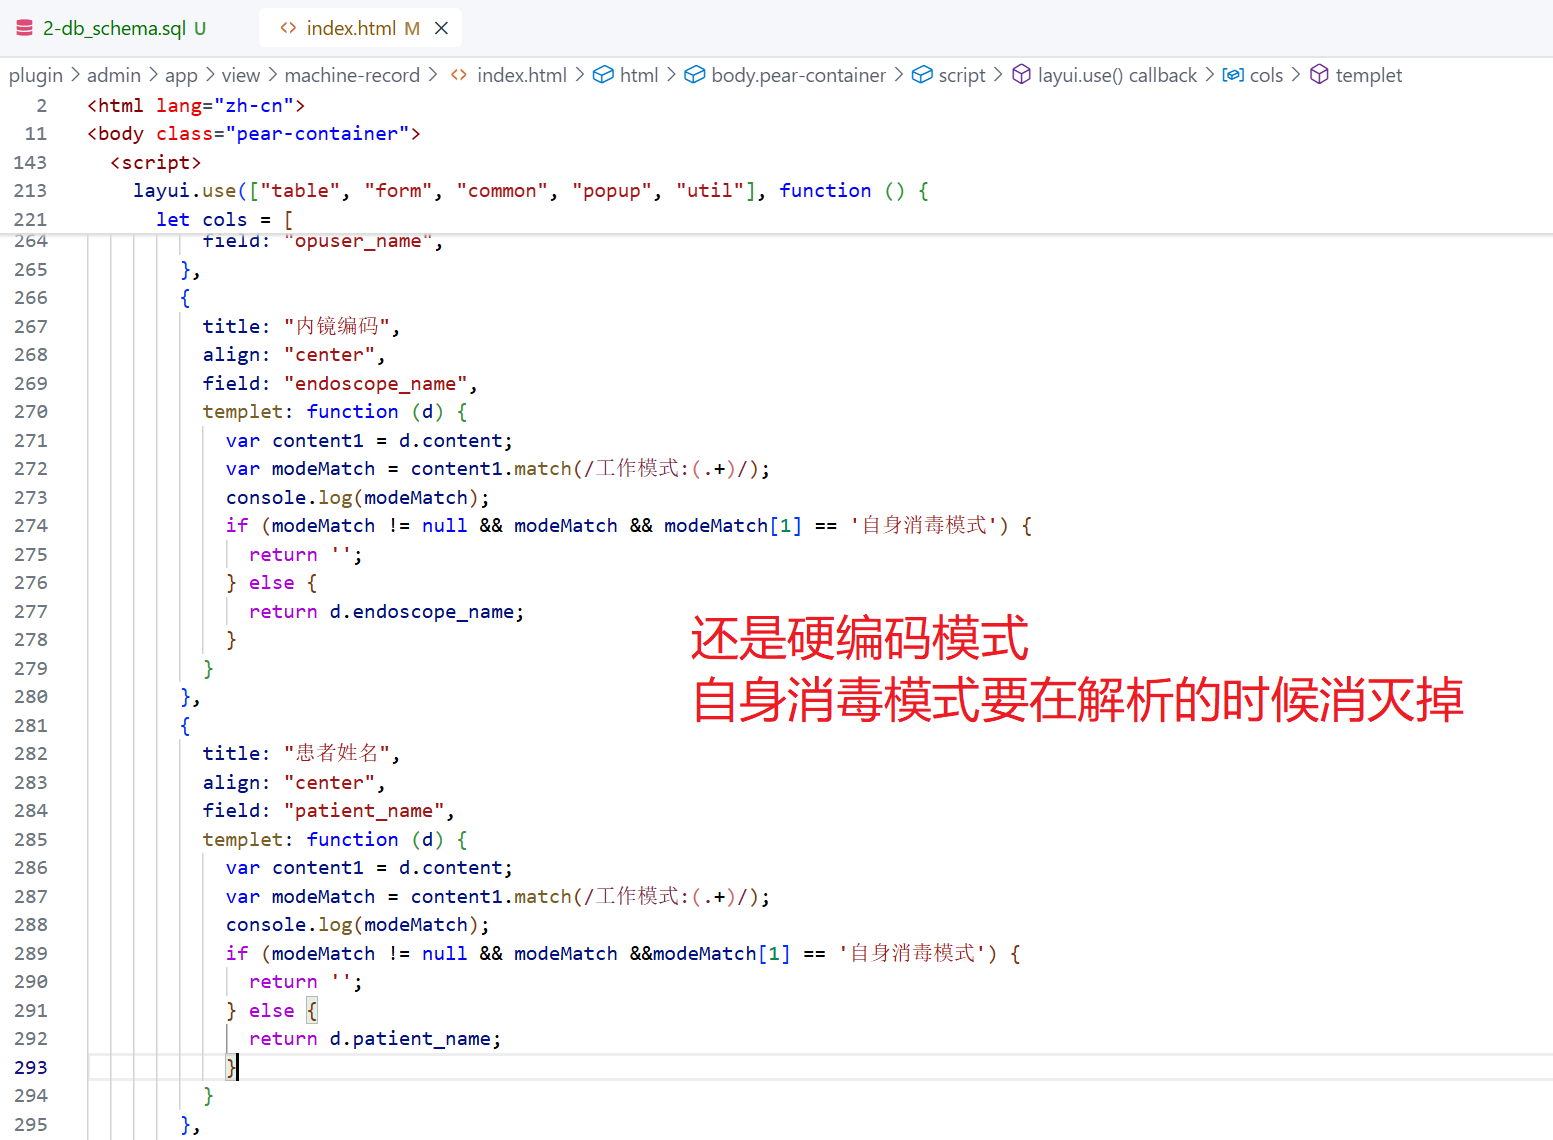Viewport: 1553px width, 1140px height.
Task: Click the html element cube icon in breadcrumb
Action: click(x=603, y=75)
